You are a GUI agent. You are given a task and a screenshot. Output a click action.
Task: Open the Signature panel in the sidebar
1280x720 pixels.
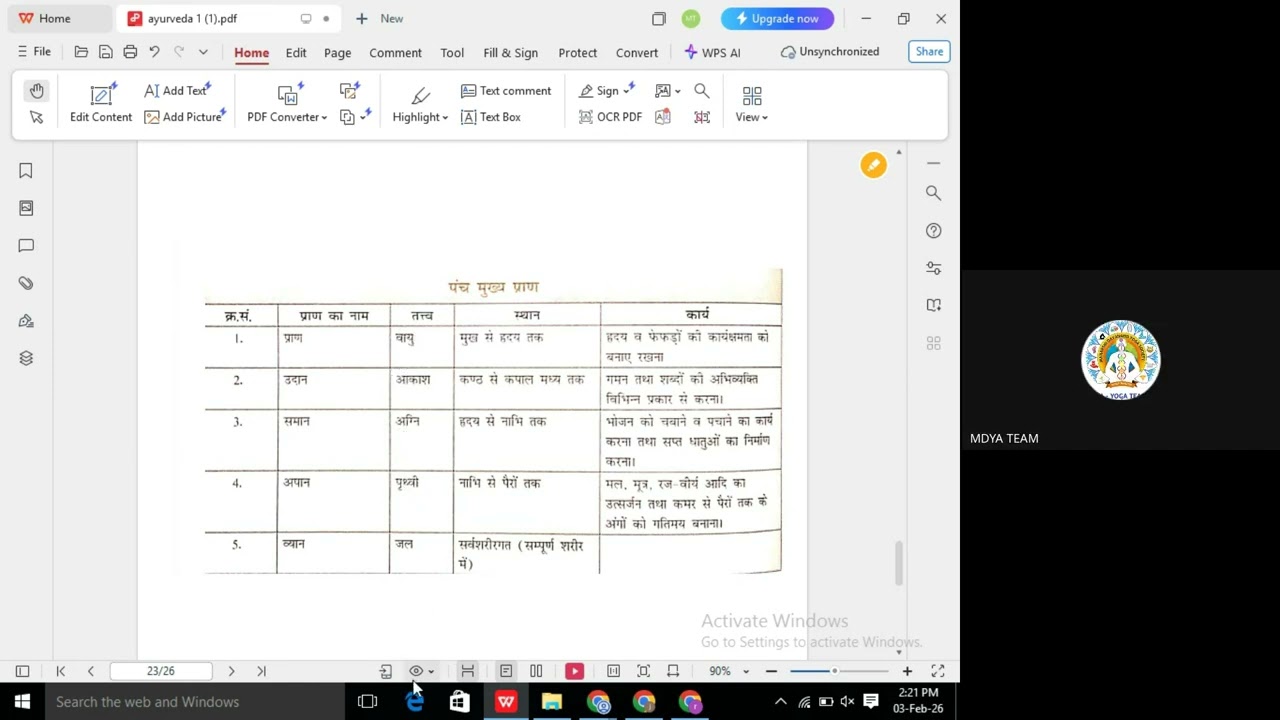(26, 321)
